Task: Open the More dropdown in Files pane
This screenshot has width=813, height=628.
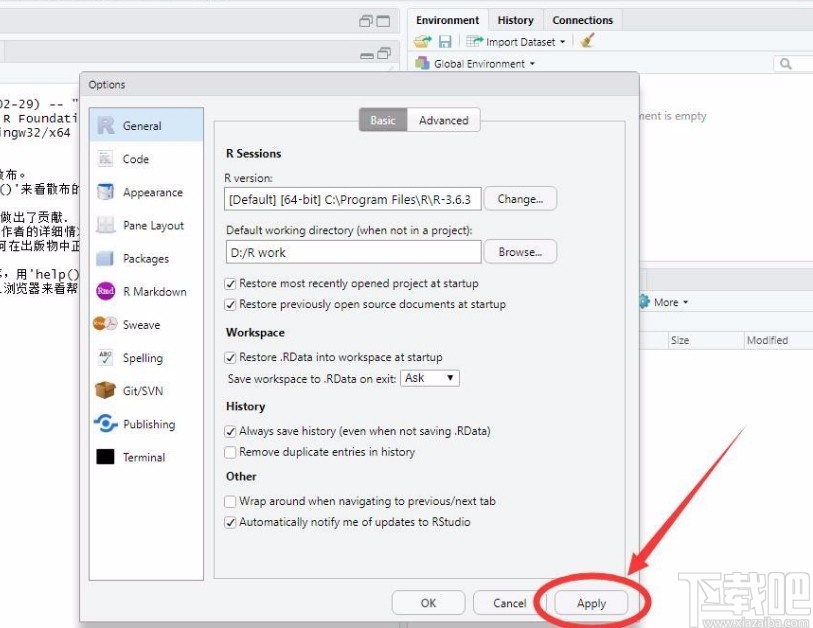Action: (670, 302)
